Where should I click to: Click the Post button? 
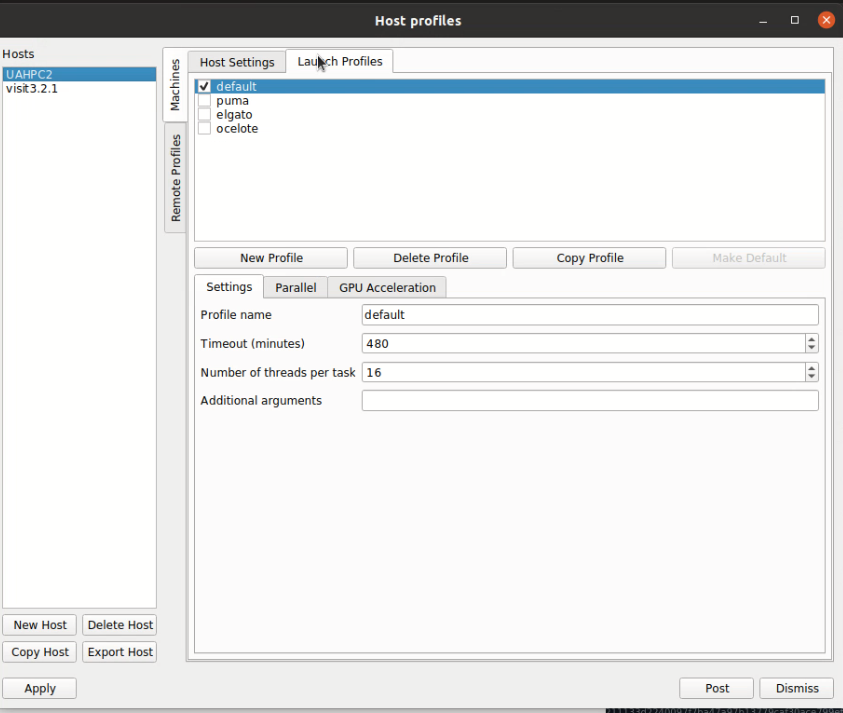click(x=717, y=688)
